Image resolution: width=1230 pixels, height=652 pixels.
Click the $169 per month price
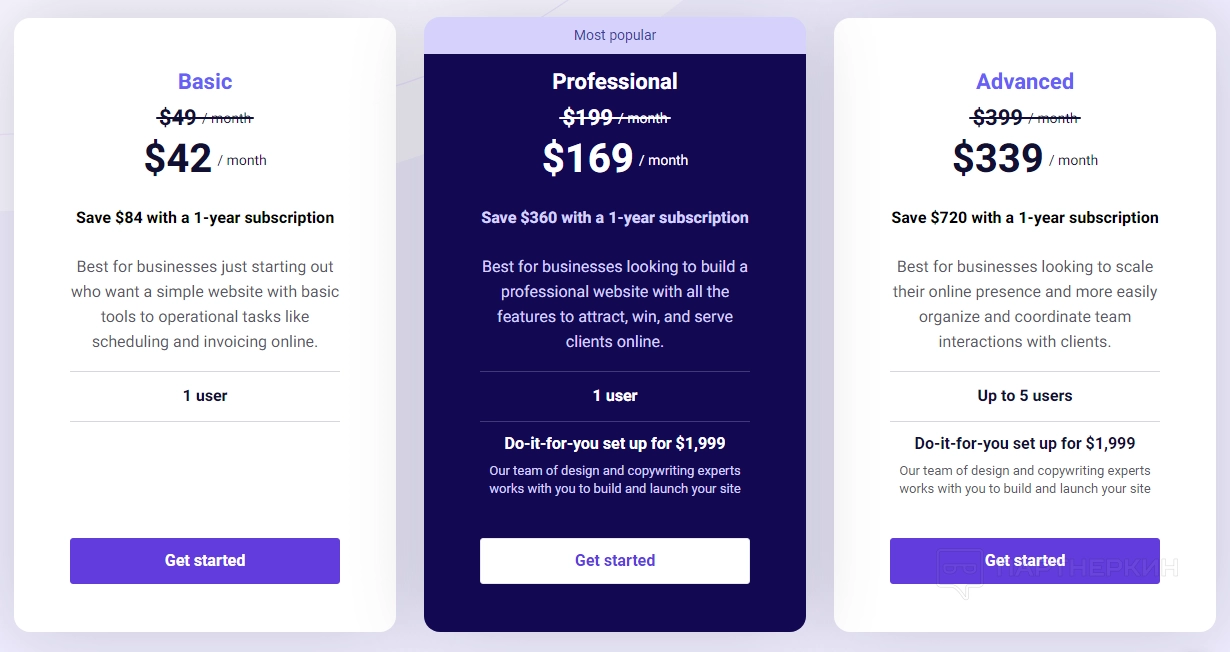pos(589,159)
